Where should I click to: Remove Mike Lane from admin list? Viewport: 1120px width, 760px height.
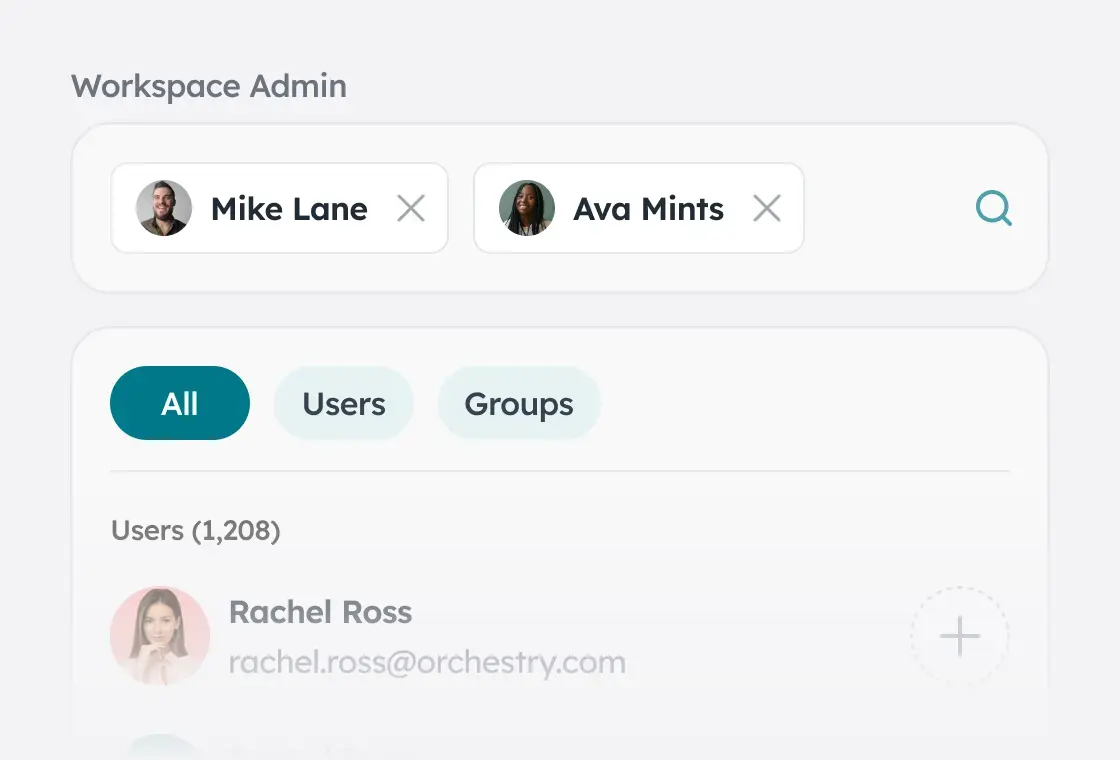(411, 208)
